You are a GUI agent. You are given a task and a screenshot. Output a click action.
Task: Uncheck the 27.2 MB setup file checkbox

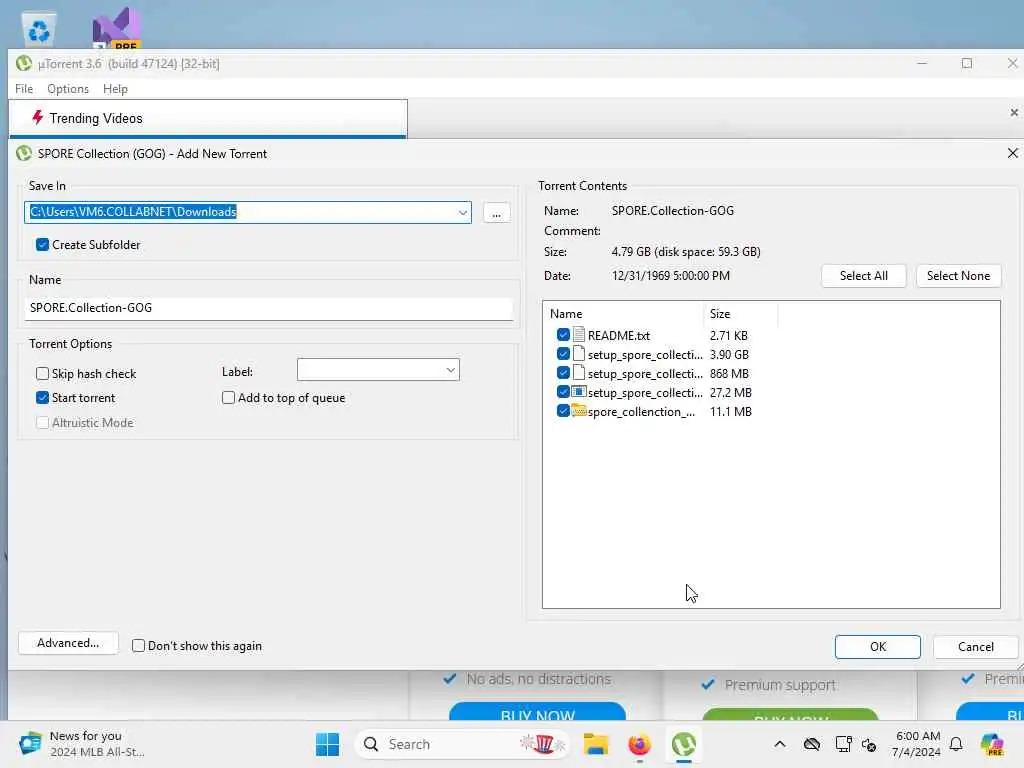[563, 392]
